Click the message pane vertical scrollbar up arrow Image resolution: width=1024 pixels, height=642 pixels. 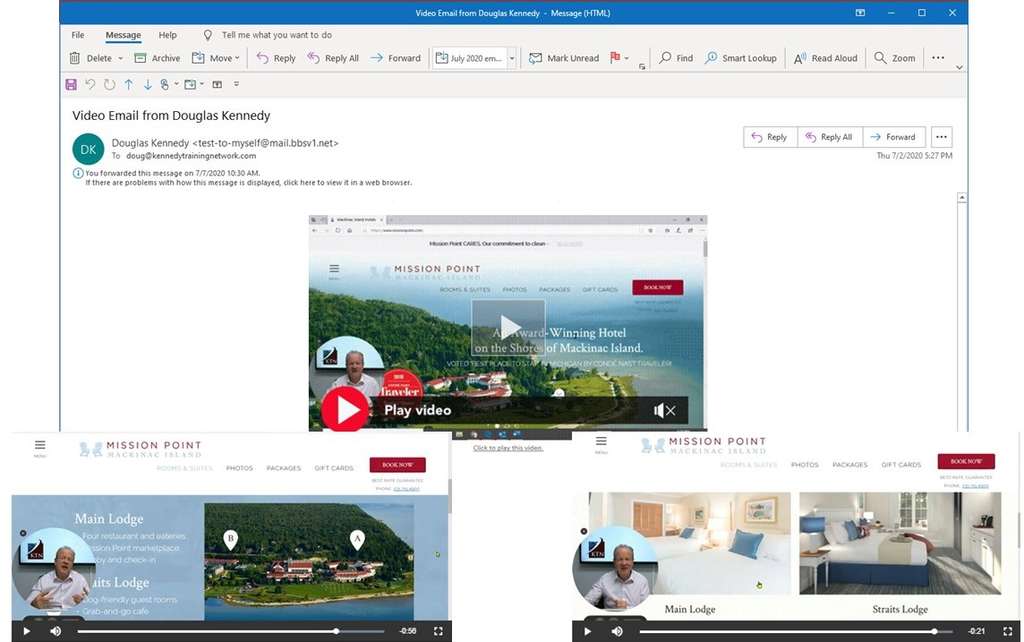(x=961, y=197)
